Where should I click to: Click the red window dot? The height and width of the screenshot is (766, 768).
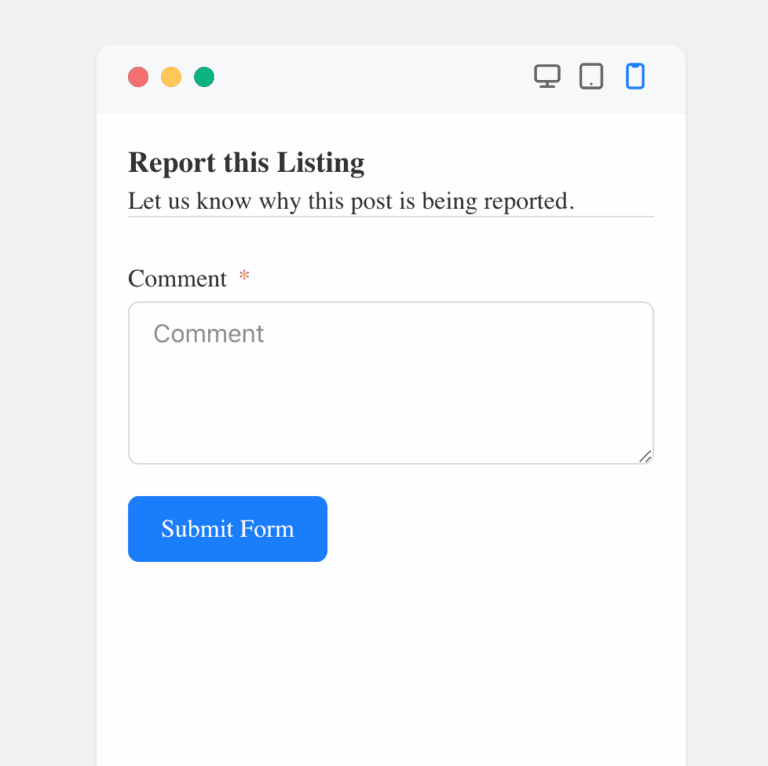(138, 77)
